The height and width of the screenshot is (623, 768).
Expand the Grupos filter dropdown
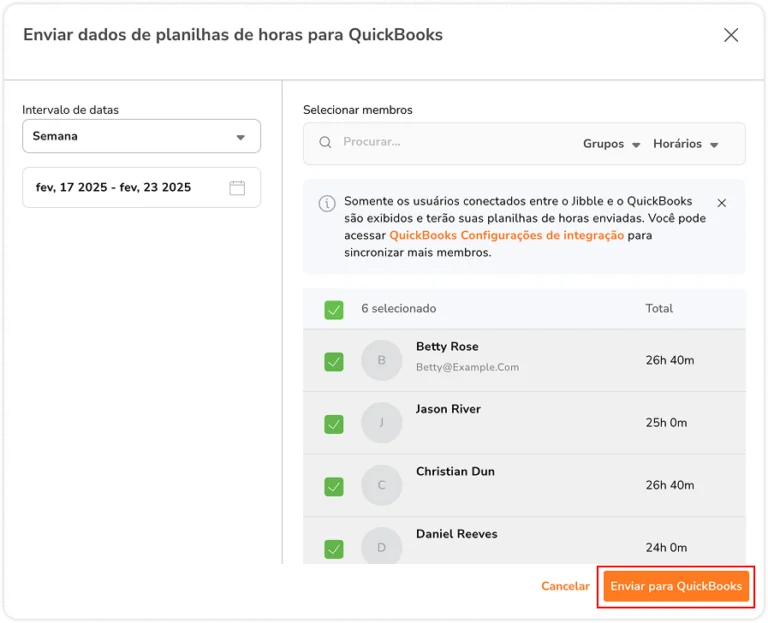(x=611, y=144)
